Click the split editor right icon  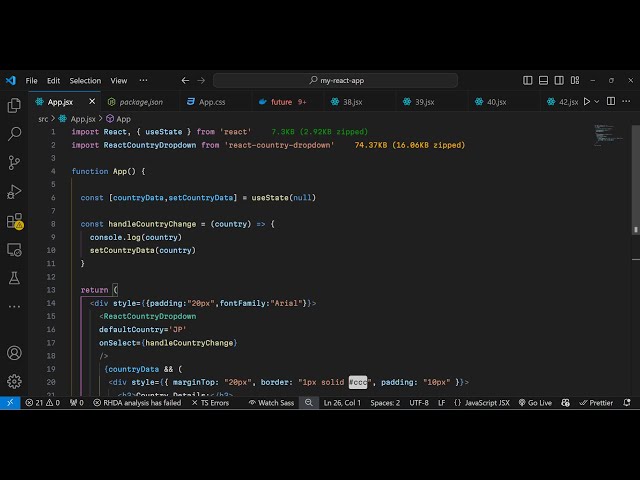(x=613, y=101)
